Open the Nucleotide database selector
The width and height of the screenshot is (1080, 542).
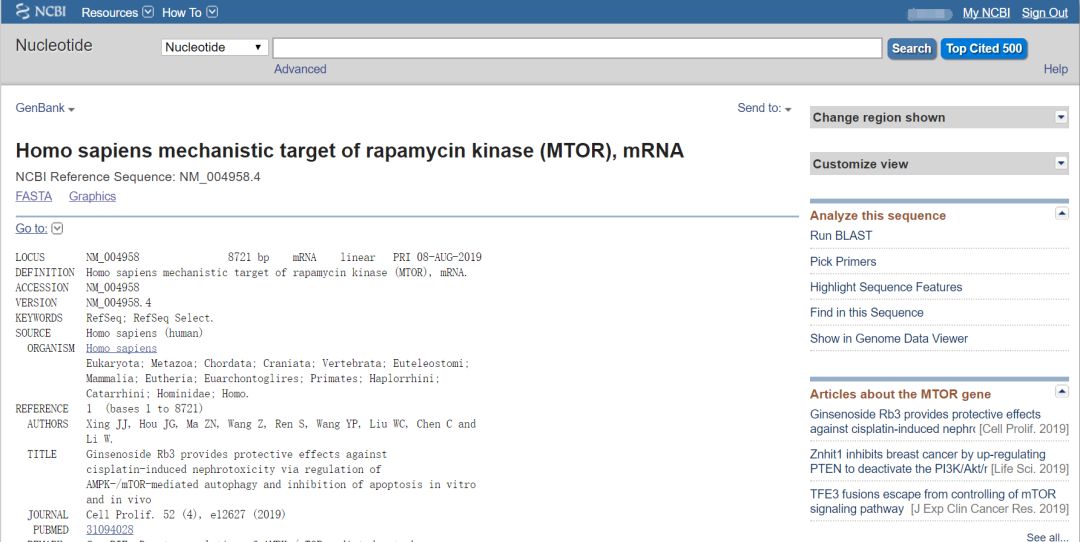click(x=214, y=48)
